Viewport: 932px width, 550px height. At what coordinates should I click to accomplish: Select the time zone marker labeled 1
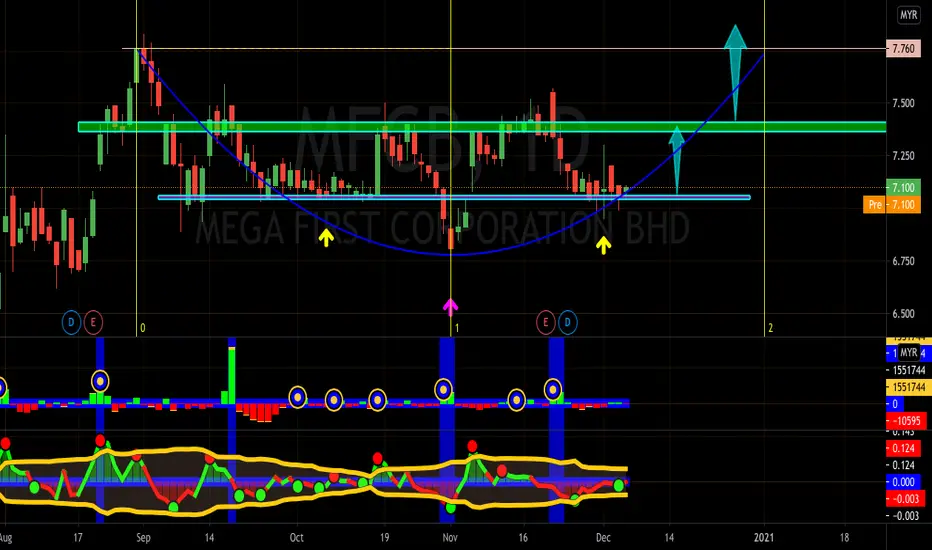pos(456,328)
